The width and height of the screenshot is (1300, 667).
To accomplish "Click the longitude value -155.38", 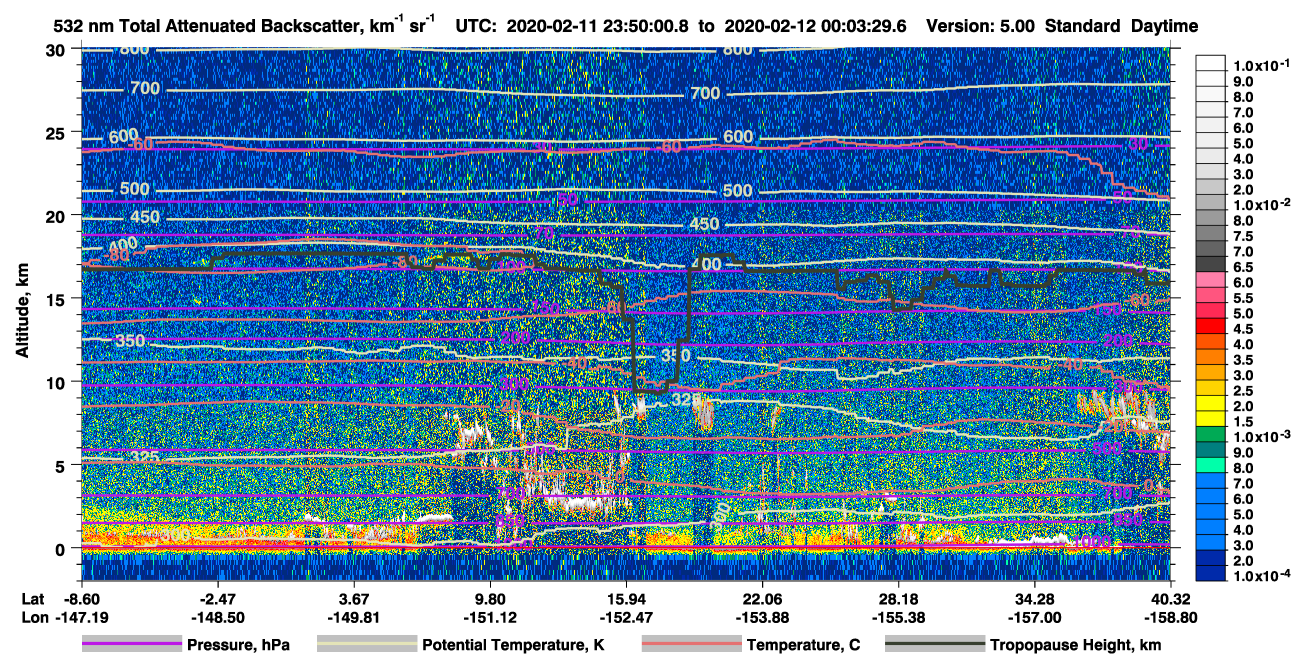I will [x=898, y=617].
